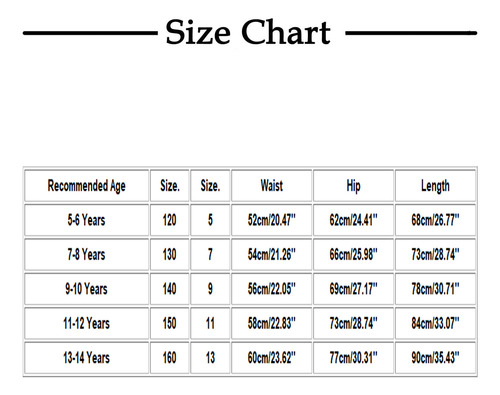Click the Length column header
Screen dimensions: 500x395
435,186
